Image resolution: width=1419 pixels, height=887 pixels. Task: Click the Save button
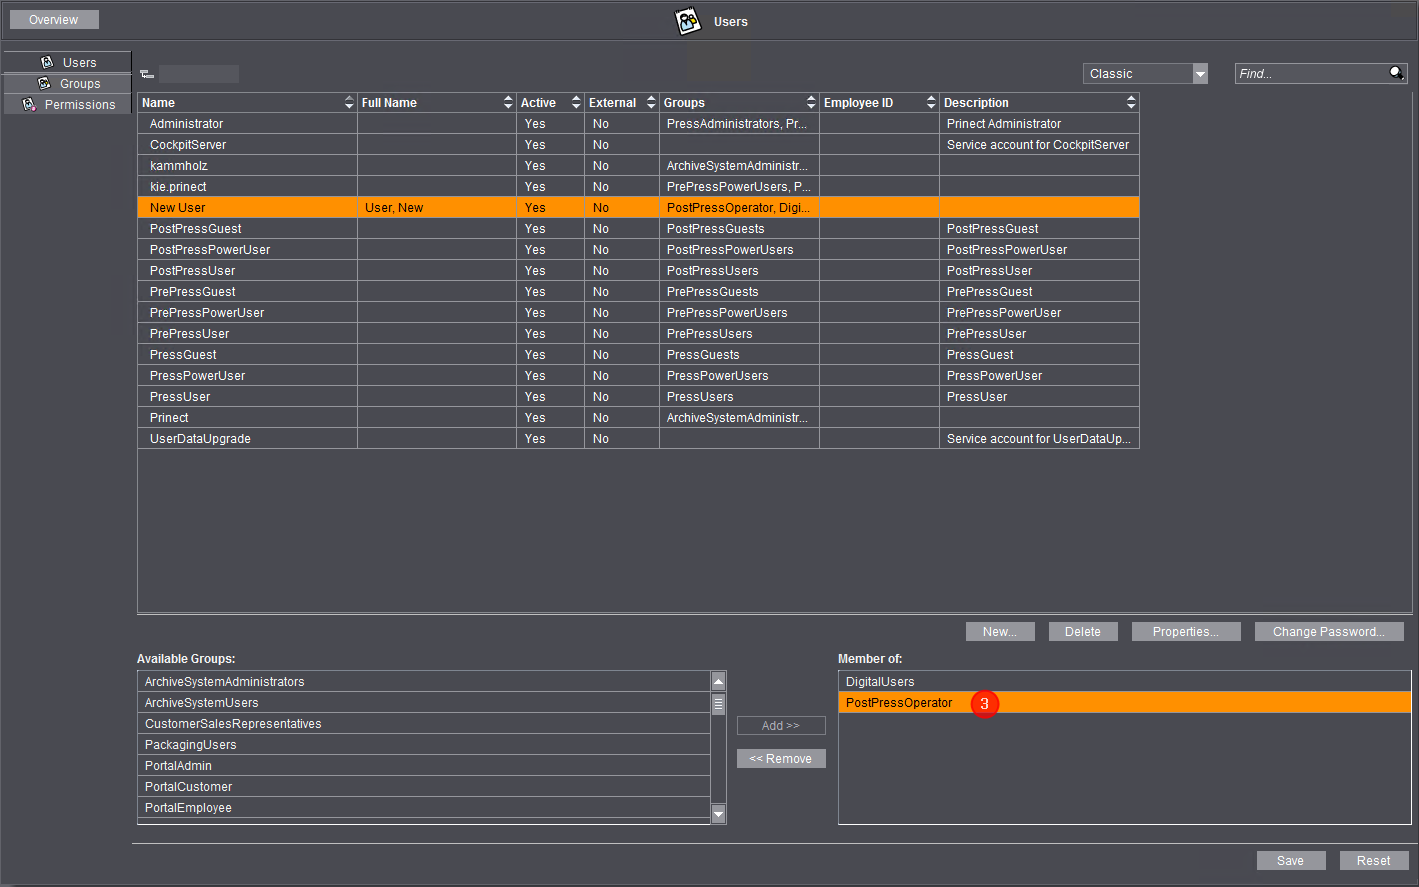1290,861
